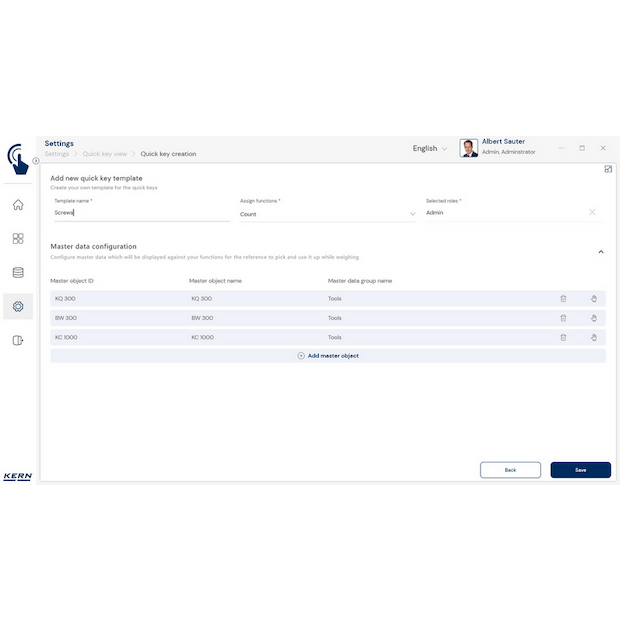Click the Template name input field

tap(140, 213)
